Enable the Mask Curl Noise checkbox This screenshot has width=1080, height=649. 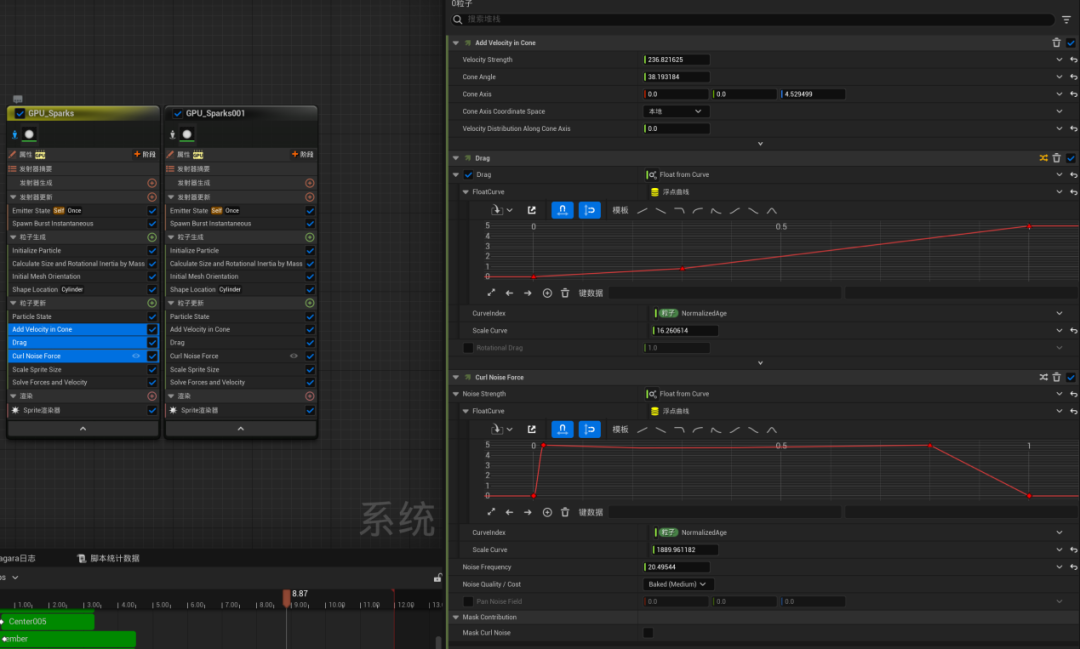click(x=648, y=632)
